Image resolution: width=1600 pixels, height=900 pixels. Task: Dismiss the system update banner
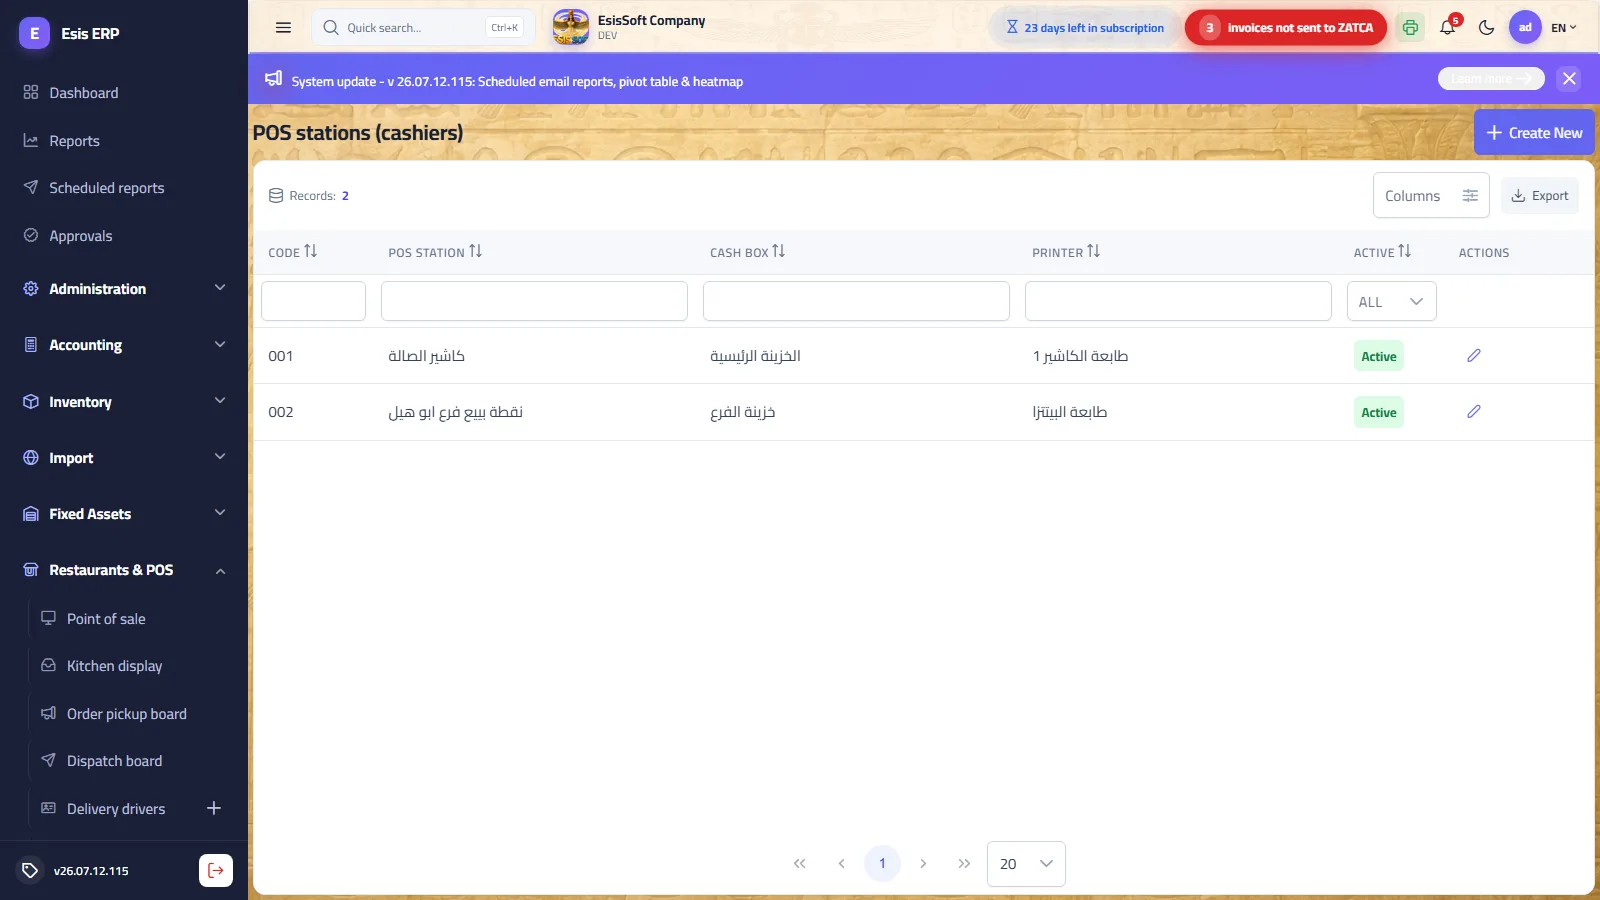pyautogui.click(x=1569, y=79)
